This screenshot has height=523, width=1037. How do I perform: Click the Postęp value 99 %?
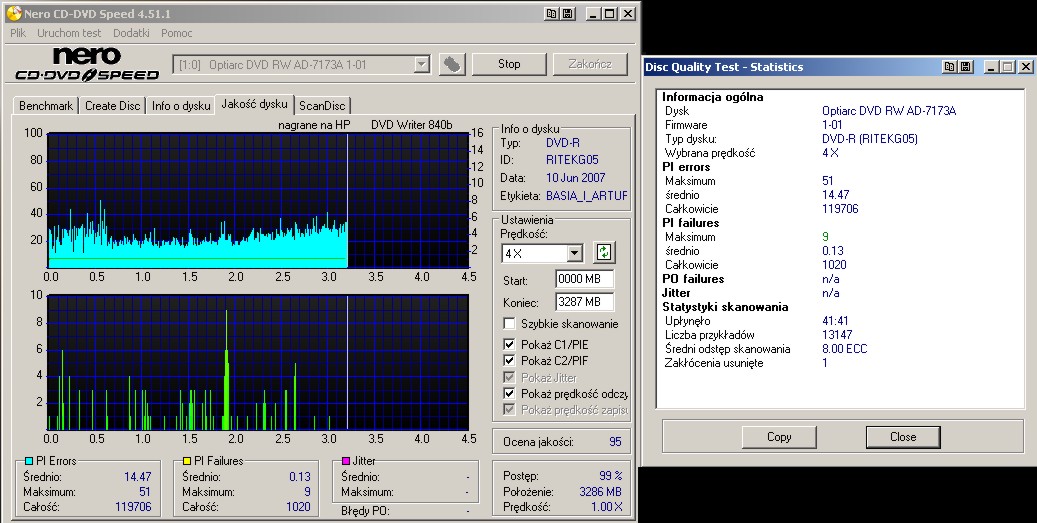[x=610, y=475]
